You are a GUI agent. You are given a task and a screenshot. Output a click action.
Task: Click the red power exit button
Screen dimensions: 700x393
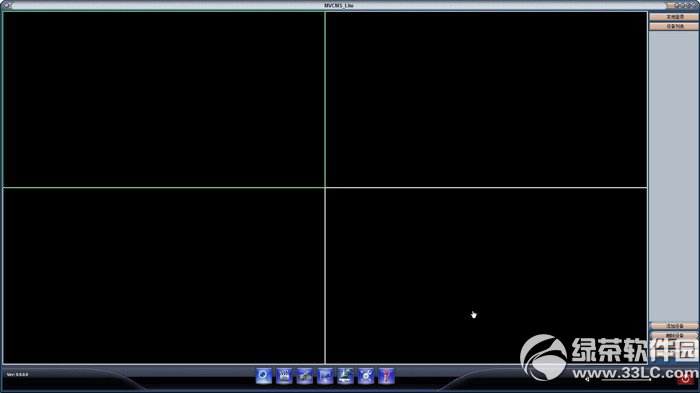(x=685, y=379)
